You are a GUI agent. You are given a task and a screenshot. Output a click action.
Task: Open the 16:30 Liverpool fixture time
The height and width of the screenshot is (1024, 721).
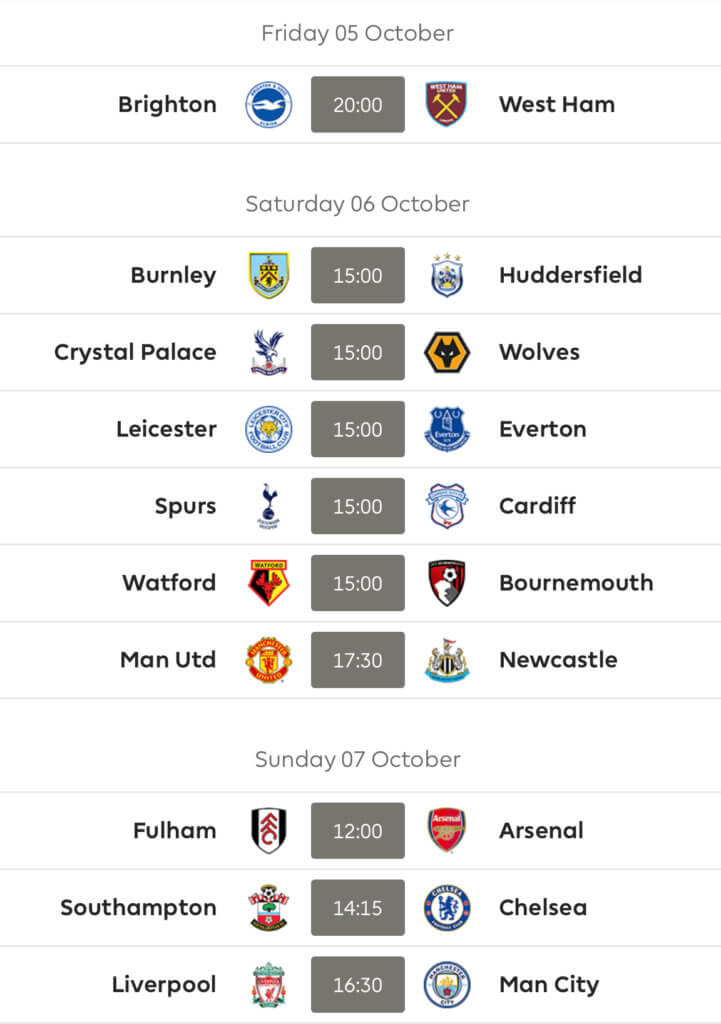pos(358,984)
